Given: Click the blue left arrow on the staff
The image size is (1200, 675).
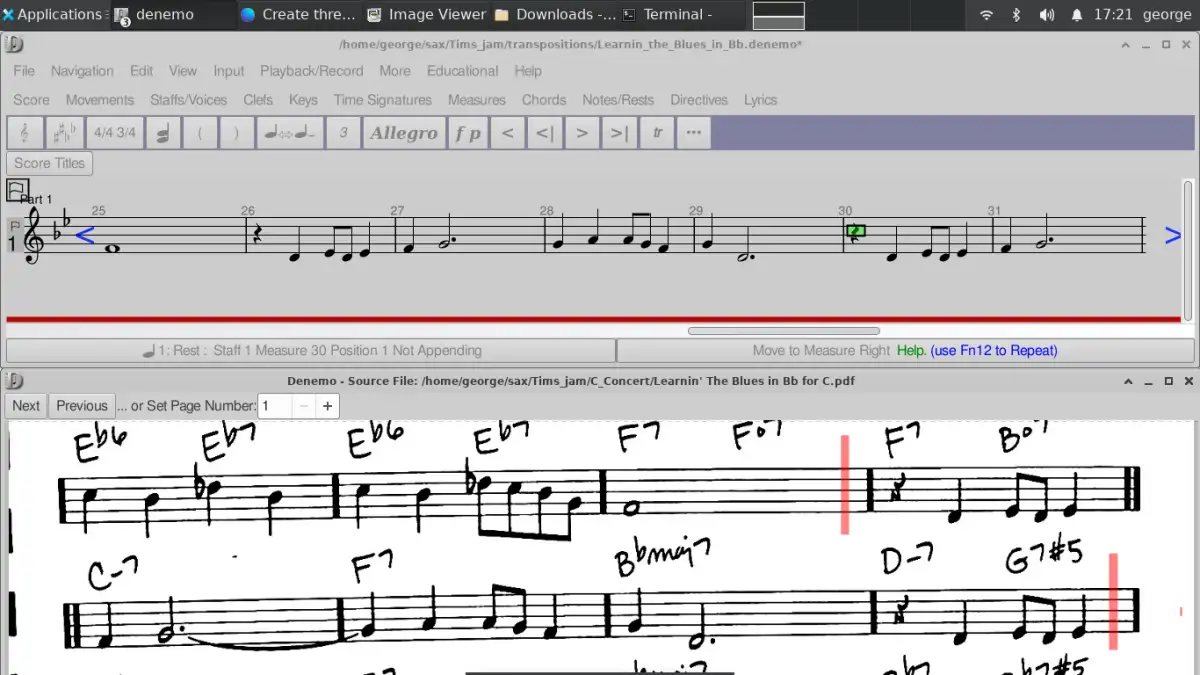Looking at the screenshot, I should 85,236.
